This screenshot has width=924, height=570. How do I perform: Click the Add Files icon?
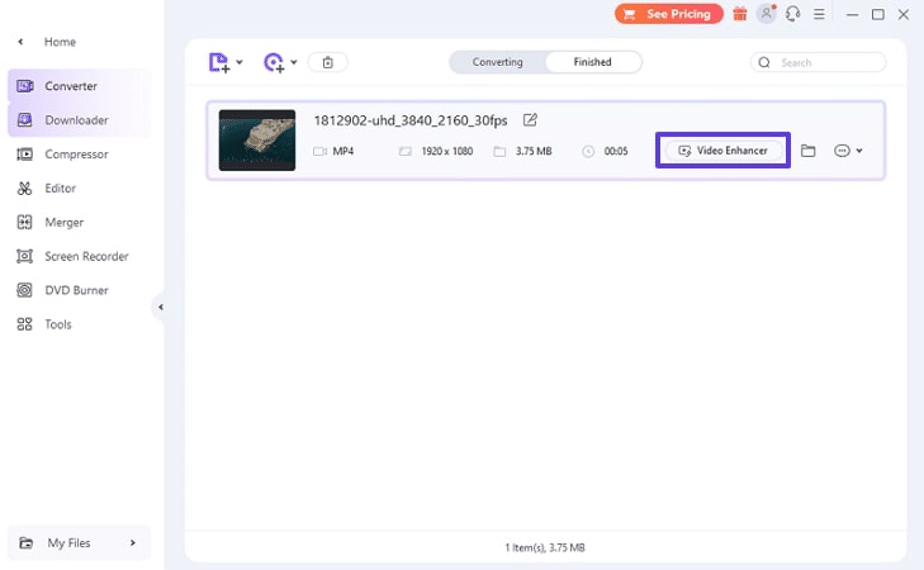coord(219,62)
